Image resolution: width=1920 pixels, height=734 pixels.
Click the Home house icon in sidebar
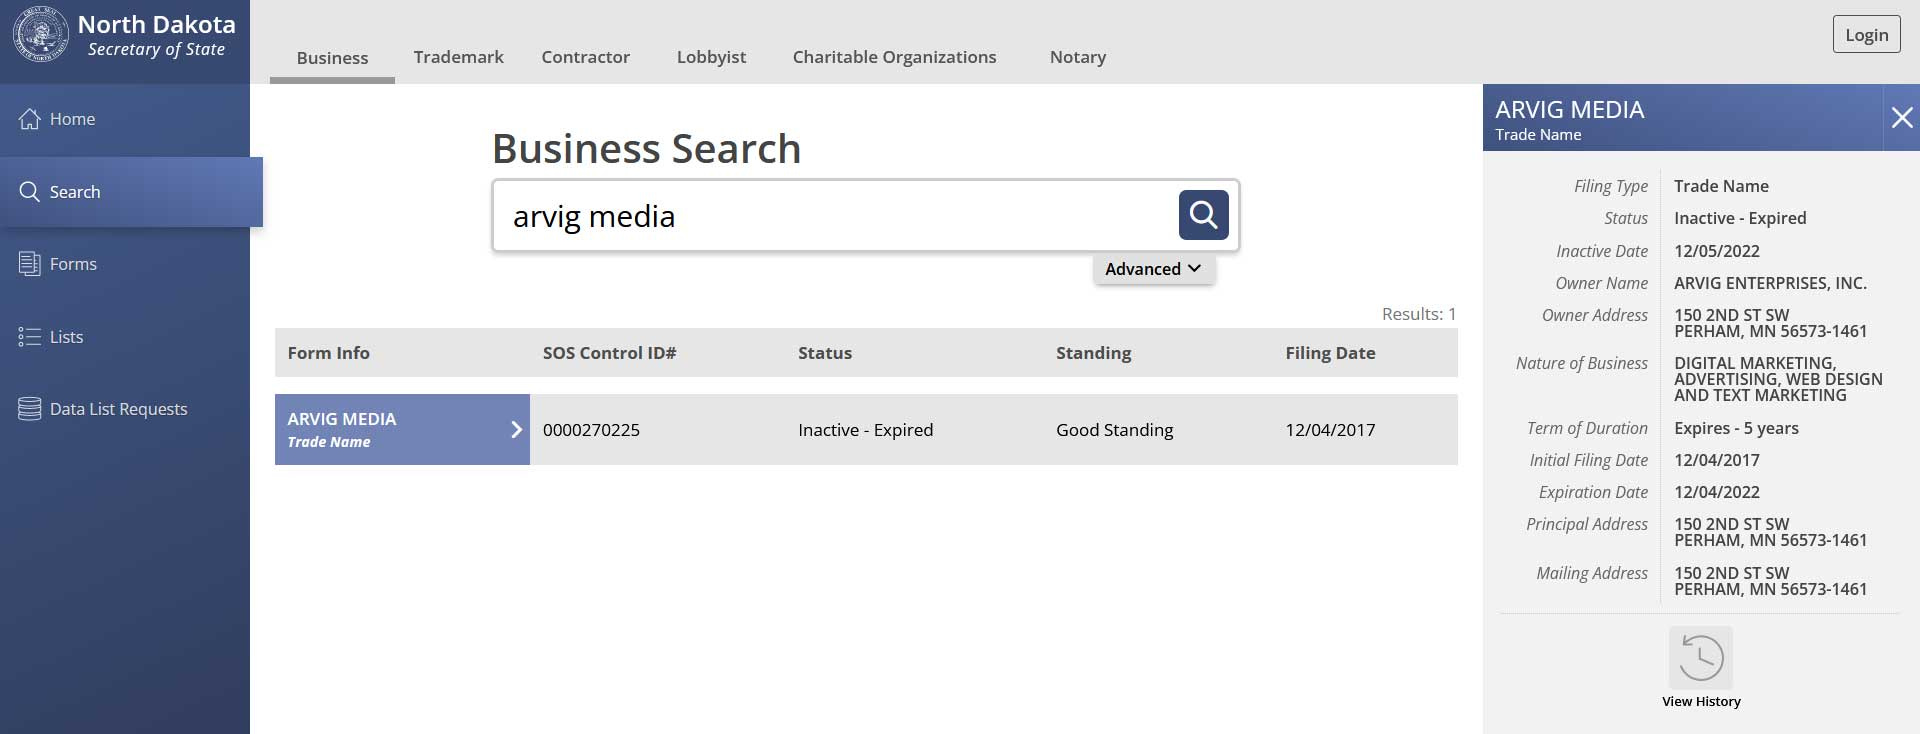coord(30,119)
